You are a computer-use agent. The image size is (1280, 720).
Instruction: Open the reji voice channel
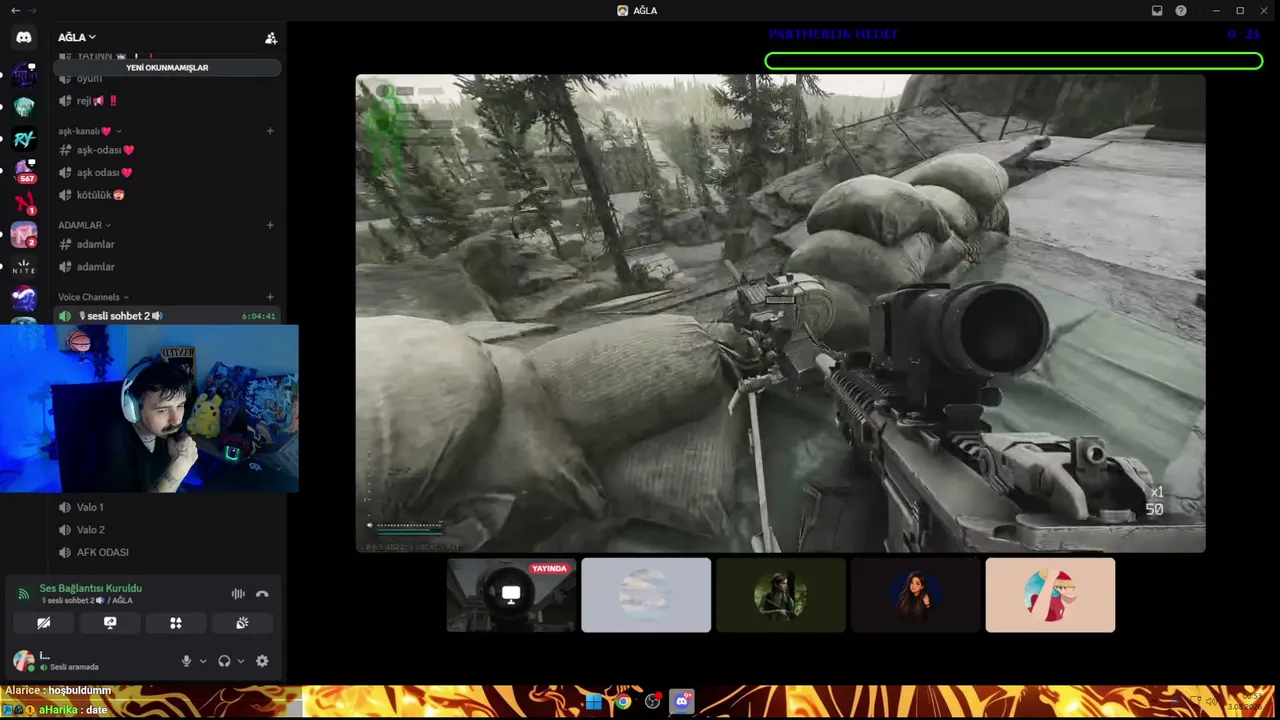167,101
